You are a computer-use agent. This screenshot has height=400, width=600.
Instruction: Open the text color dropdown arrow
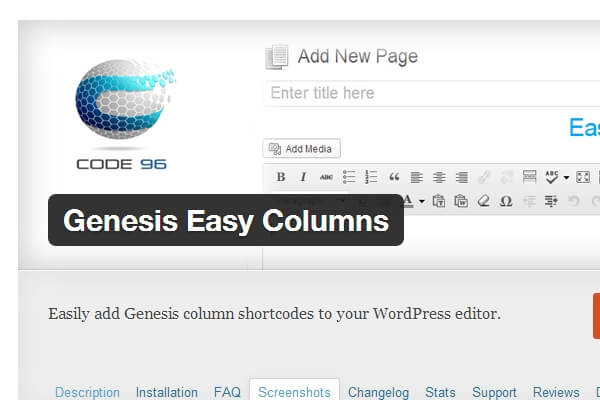422,201
